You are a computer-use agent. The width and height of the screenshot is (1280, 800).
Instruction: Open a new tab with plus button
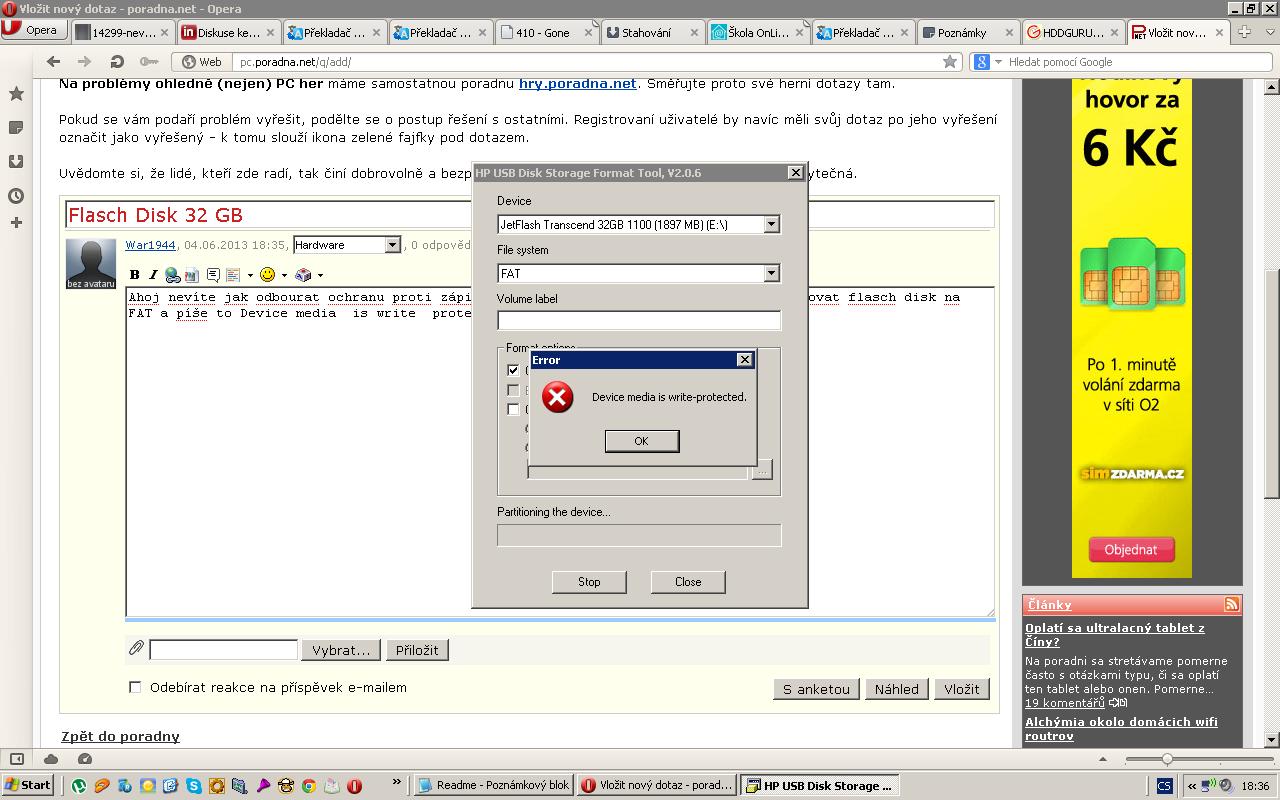1244,32
